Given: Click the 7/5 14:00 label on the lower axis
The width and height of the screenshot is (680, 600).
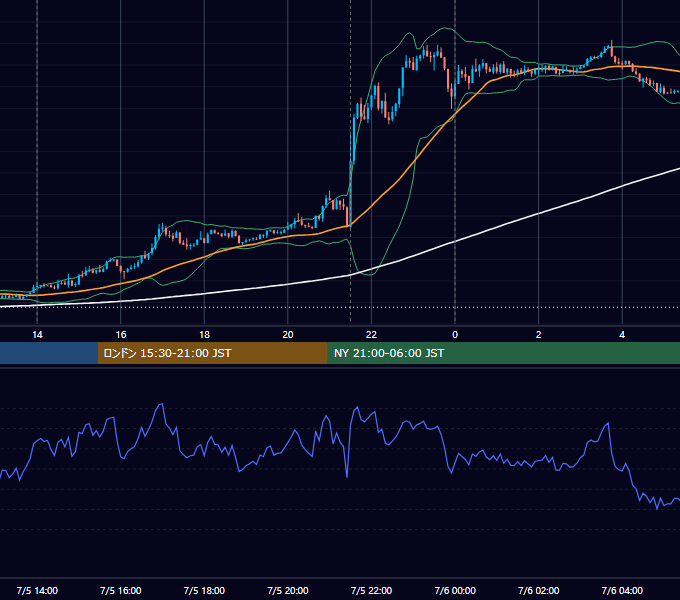Looking at the screenshot, I should (37, 590).
